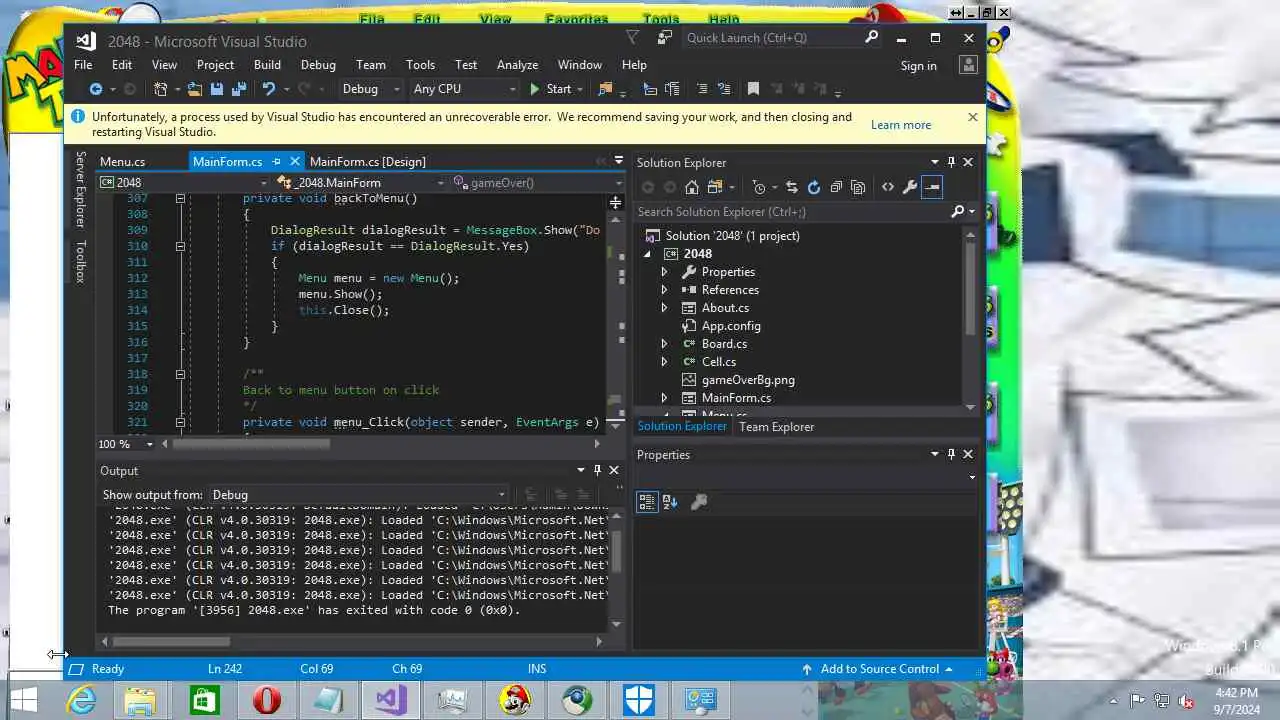
Task: Collapse the backToMenu method fold marker at line 307
Action: point(180,198)
